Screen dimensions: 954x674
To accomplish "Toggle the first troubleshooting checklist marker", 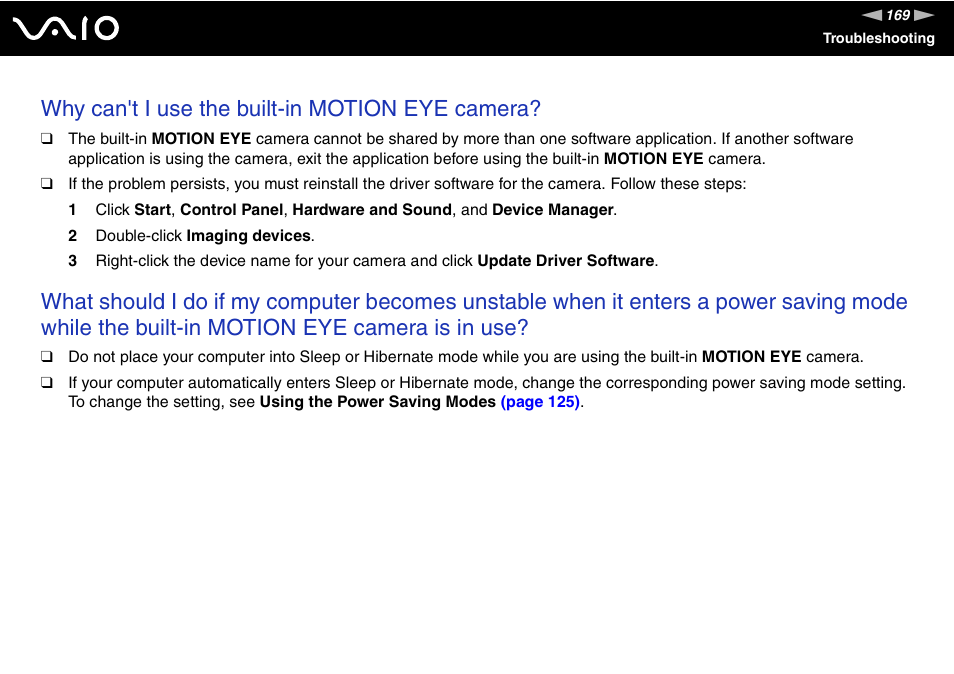I will (46, 139).
